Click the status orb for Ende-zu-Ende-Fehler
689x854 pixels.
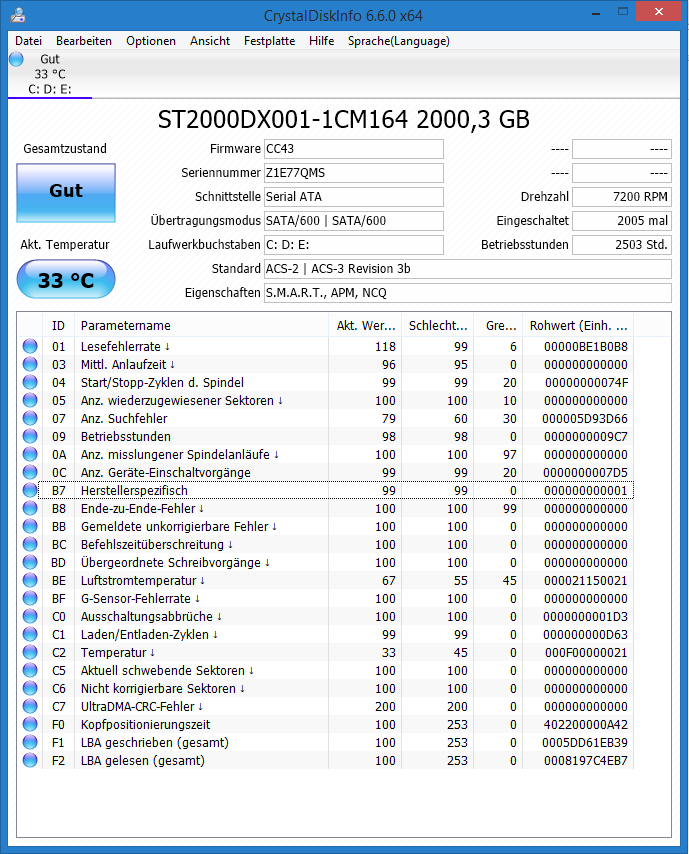(x=30, y=508)
